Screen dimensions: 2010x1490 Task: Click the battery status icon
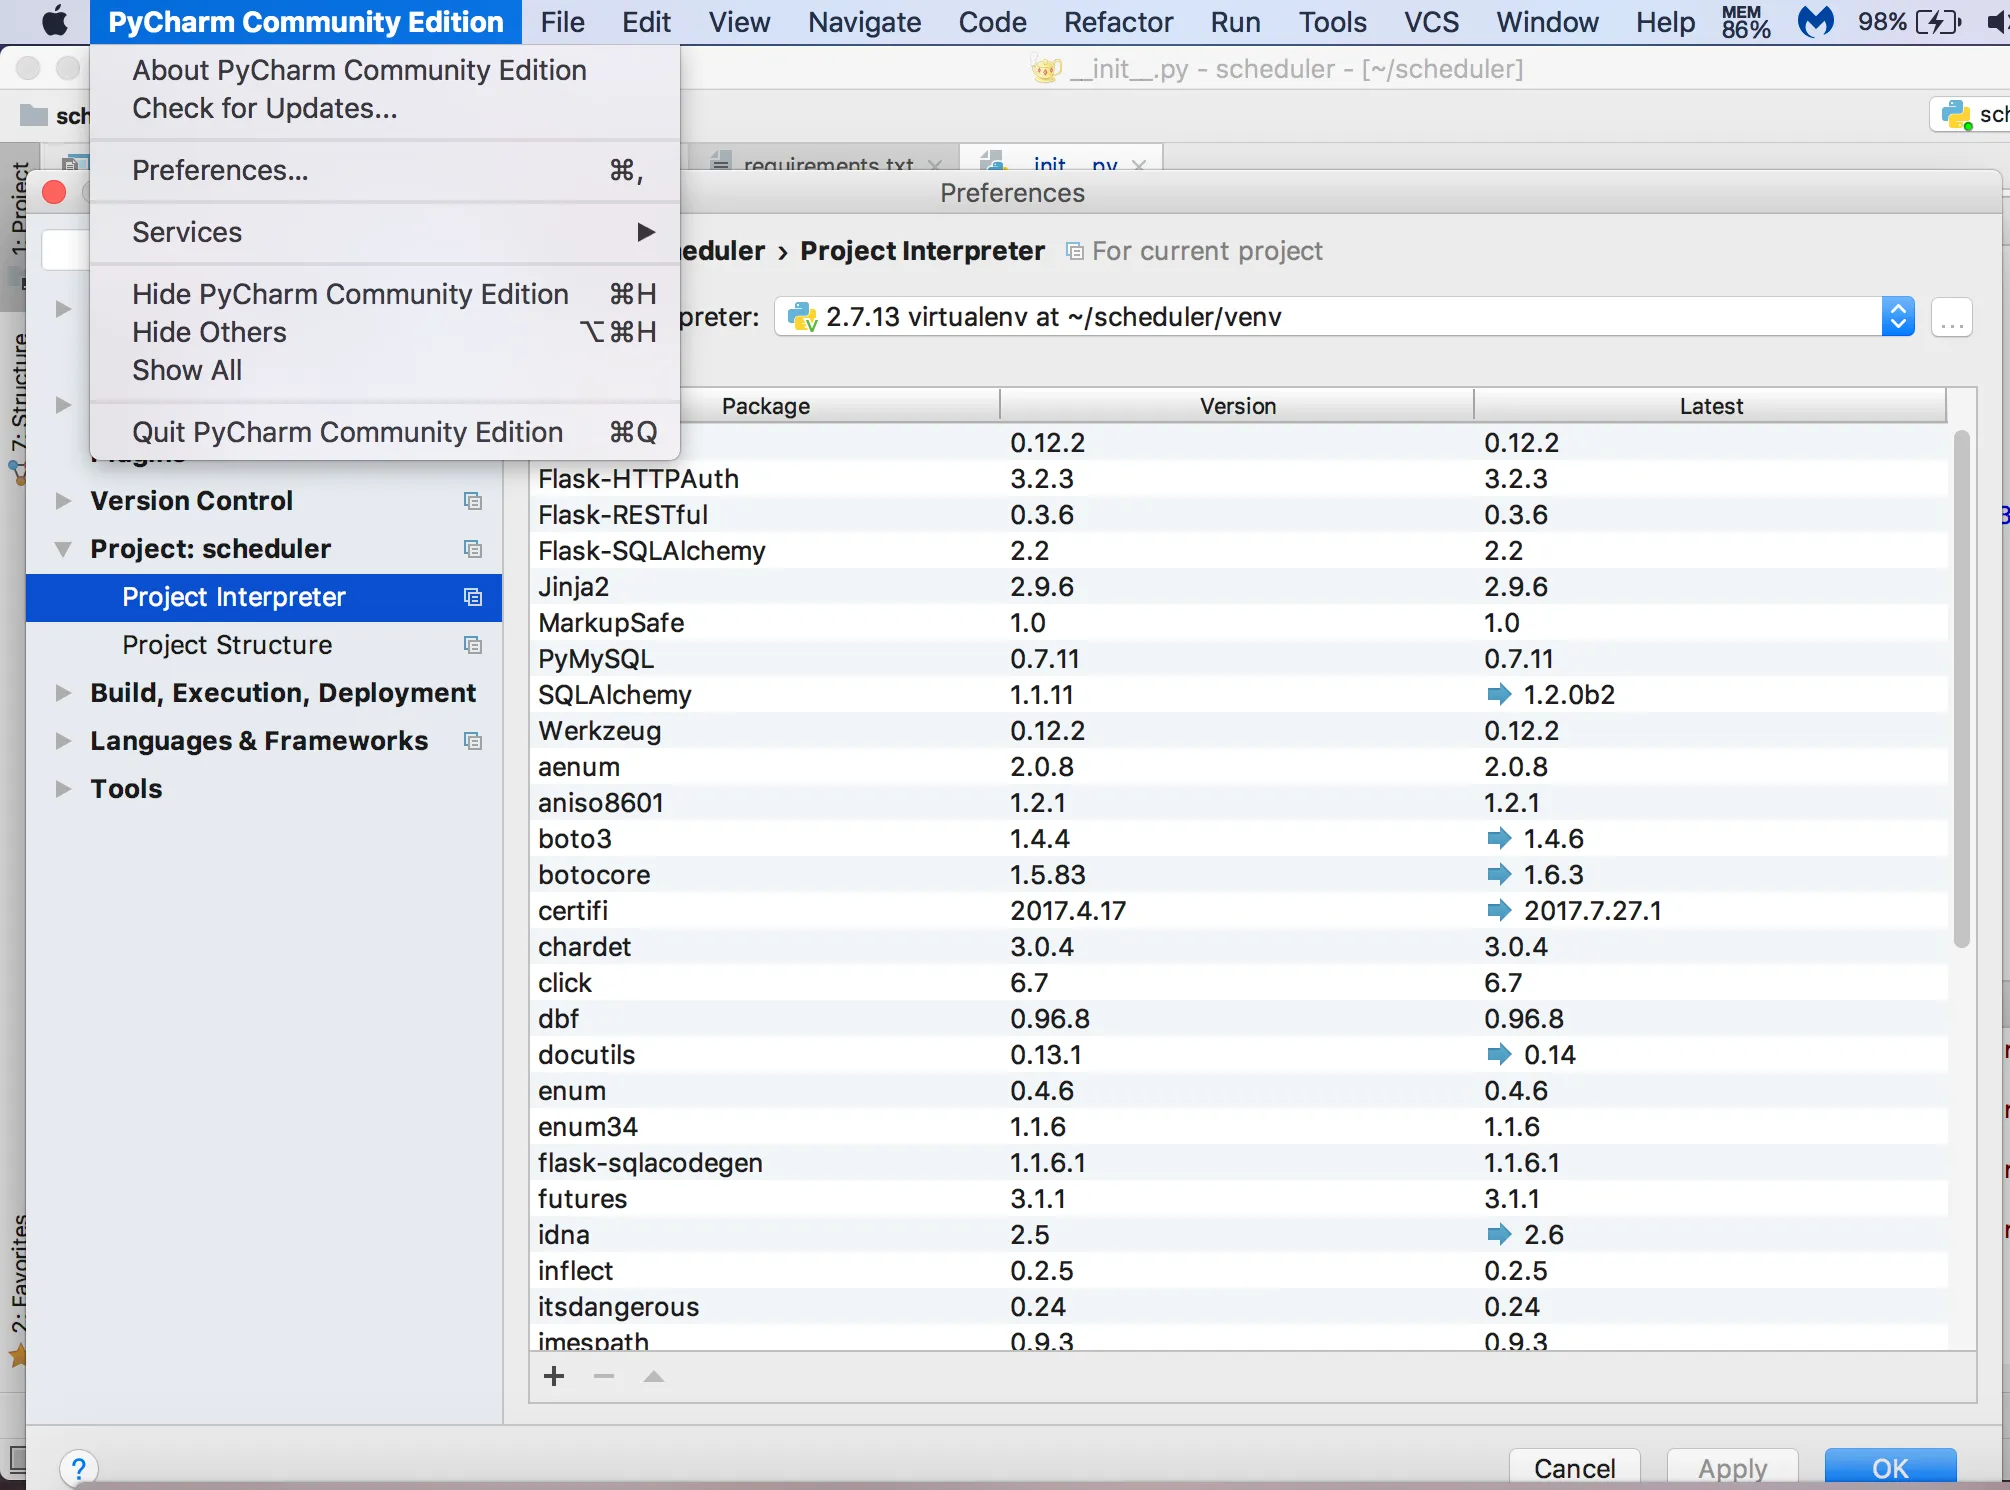point(1938,22)
